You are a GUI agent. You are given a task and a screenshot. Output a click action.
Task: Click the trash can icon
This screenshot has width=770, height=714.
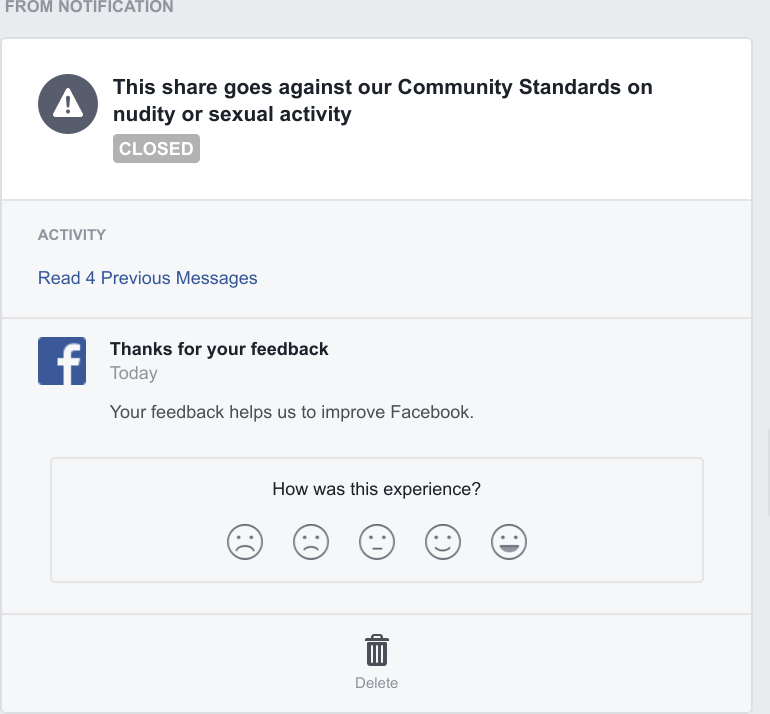[376, 651]
